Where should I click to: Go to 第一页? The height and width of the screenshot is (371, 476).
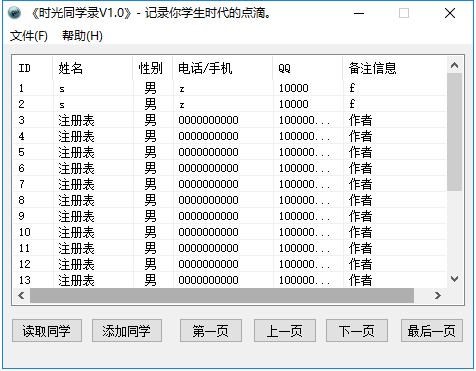[x=211, y=331]
